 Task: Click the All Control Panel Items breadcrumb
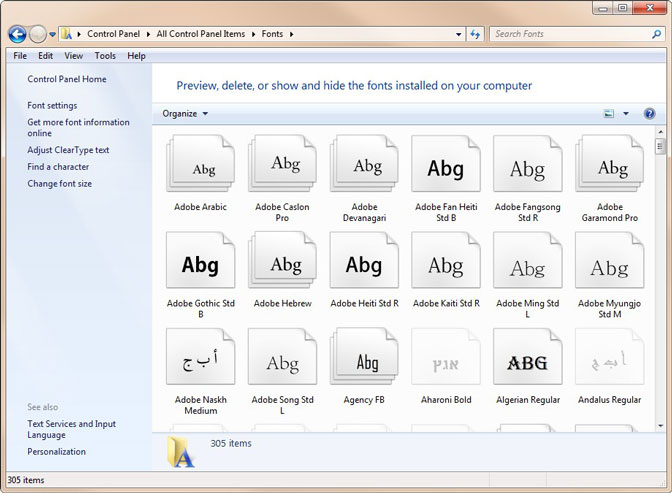201,34
